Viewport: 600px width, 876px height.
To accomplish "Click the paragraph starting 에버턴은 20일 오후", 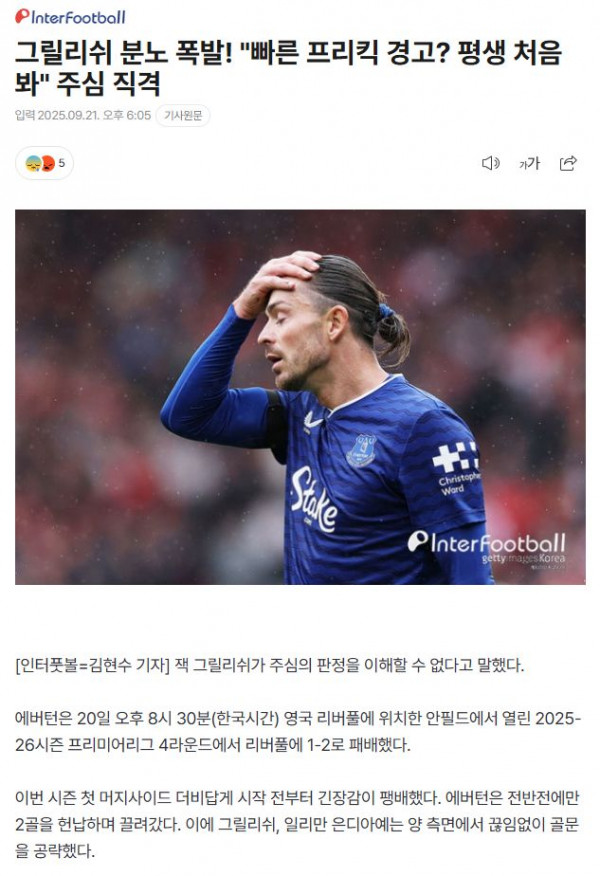I will pos(298,731).
